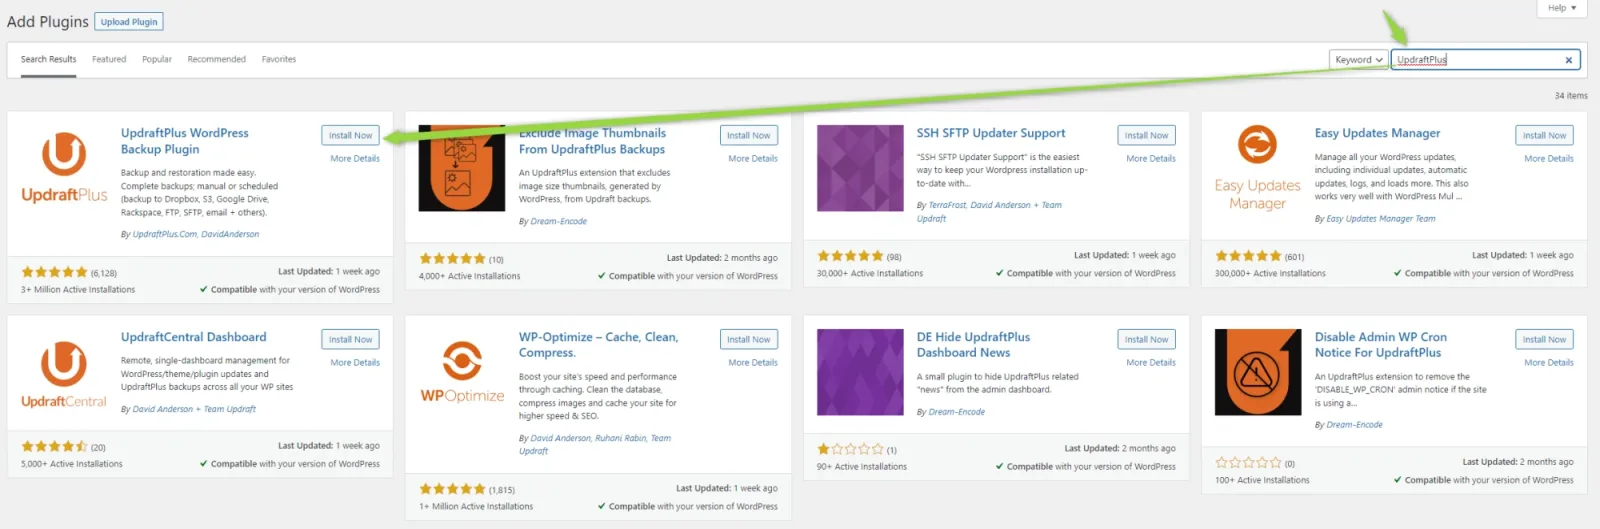Open author link UpdraftPlus.Com, DavidAnderson

[x=196, y=234]
